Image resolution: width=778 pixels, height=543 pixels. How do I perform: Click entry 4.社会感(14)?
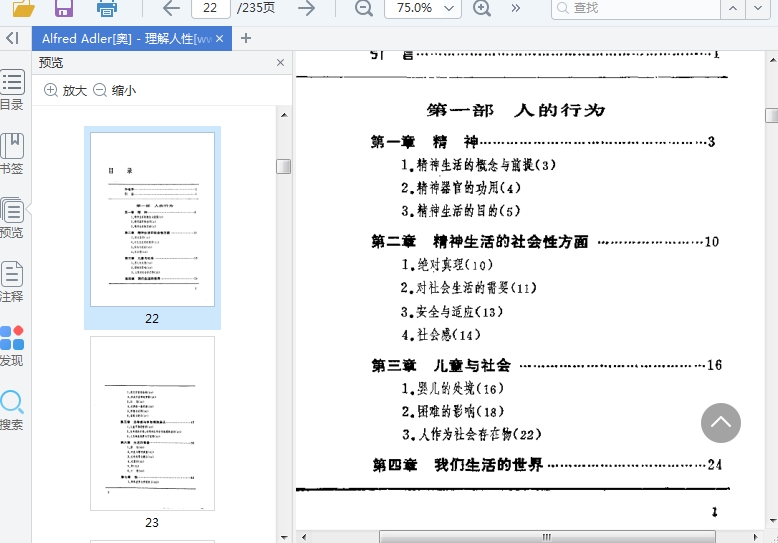coord(441,335)
